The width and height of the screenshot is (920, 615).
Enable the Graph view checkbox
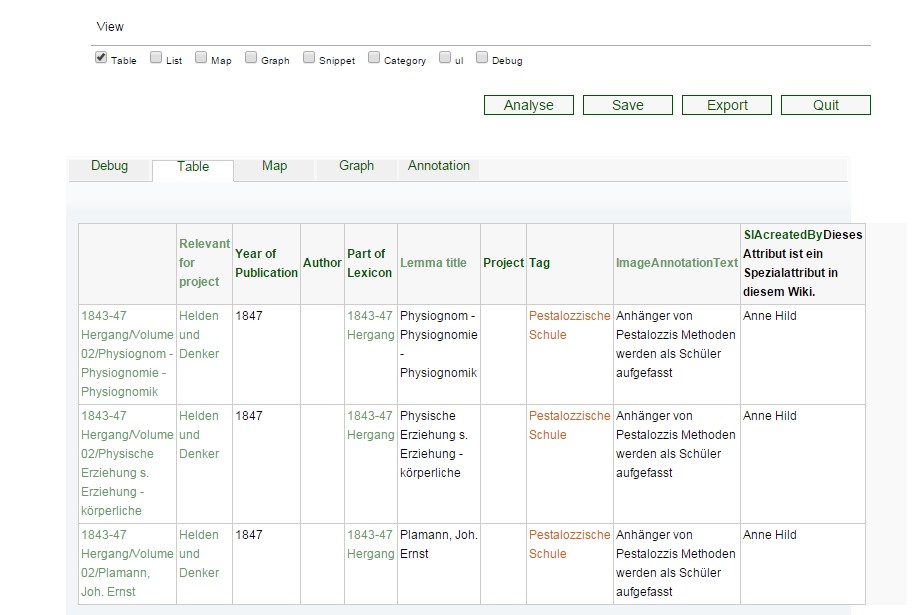pyautogui.click(x=251, y=57)
